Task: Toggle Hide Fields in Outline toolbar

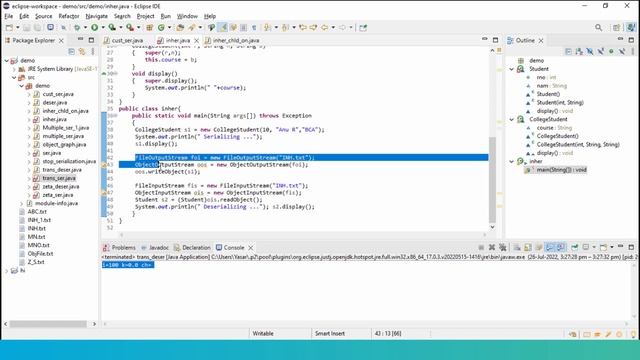Action: pos(590,51)
